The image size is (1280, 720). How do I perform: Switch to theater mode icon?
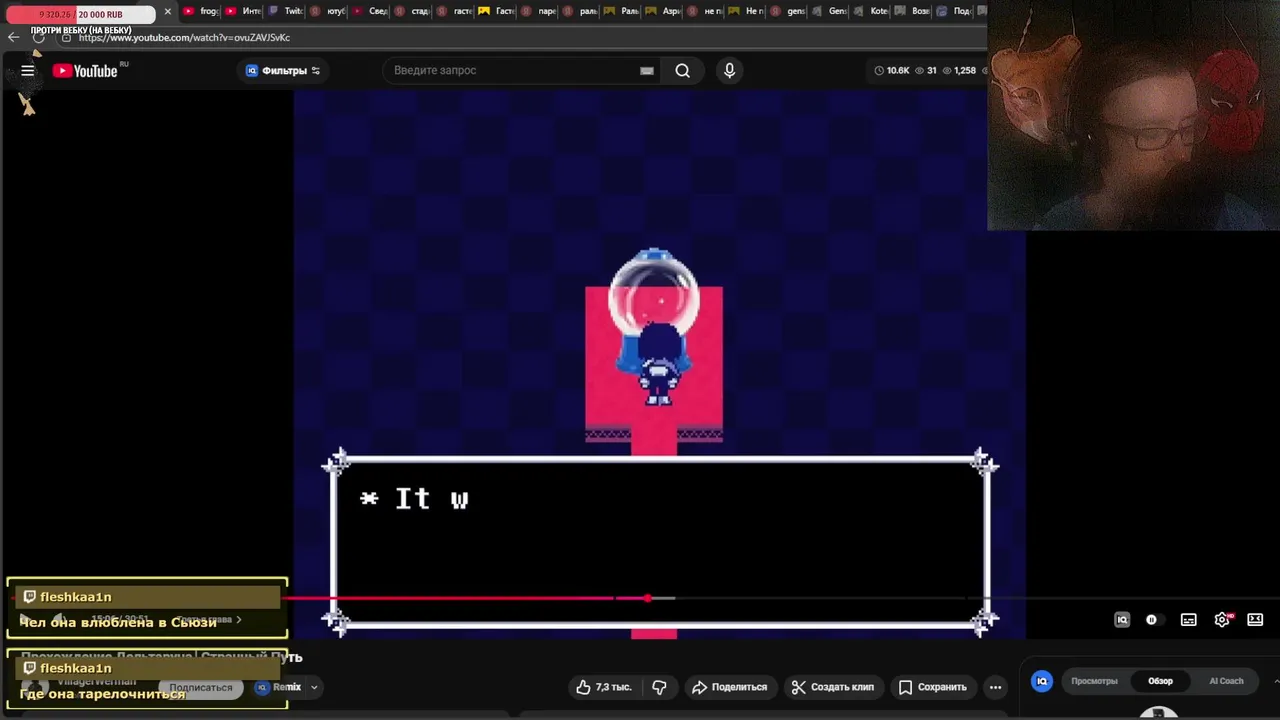[x=1255, y=620]
